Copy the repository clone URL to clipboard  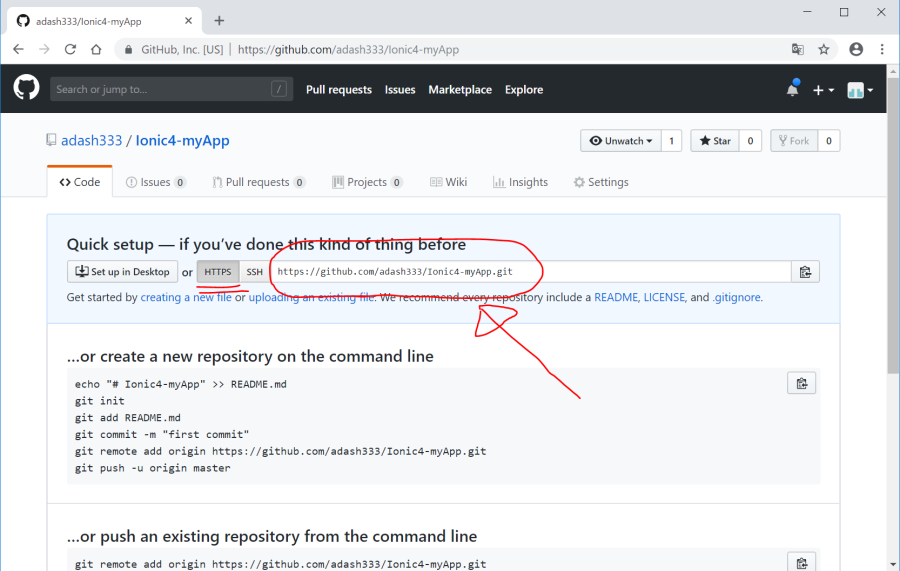(805, 272)
